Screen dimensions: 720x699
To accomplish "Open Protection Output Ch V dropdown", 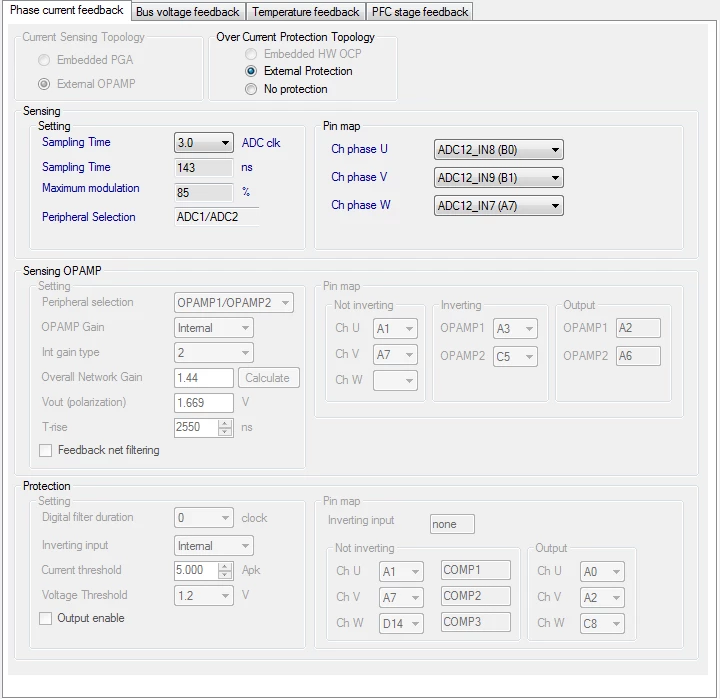I will 602,598.
